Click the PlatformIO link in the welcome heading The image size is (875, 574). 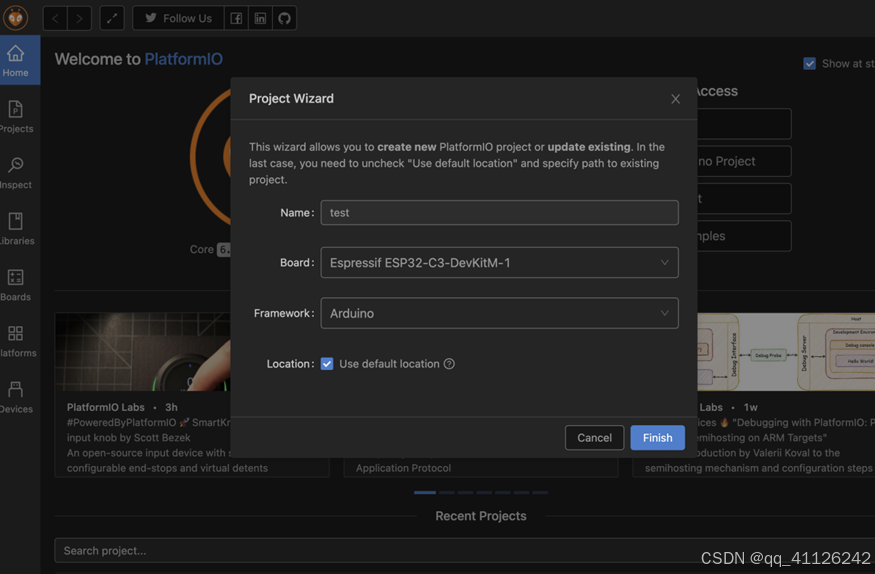click(184, 59)
